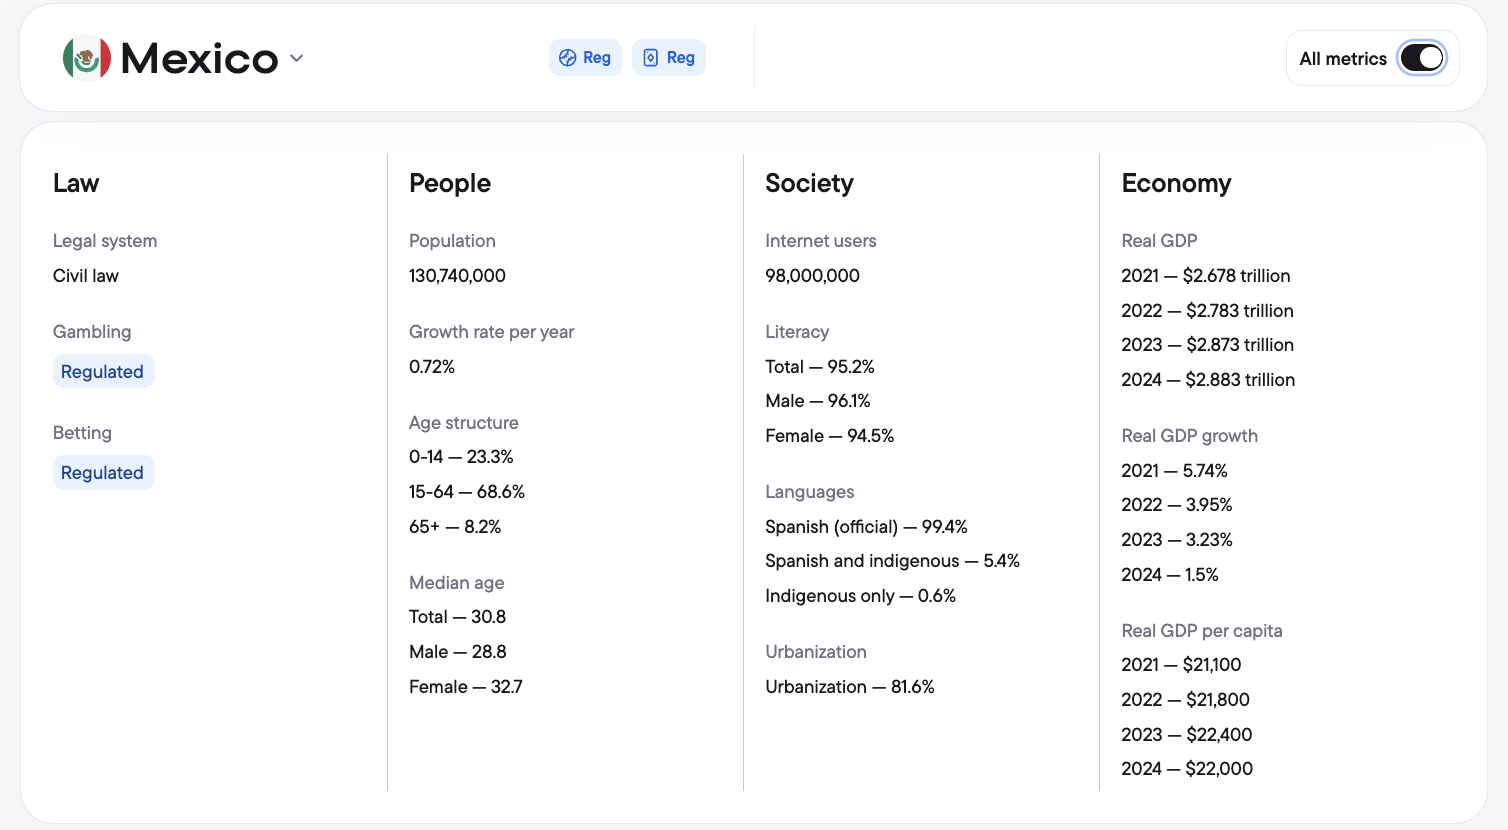This screenshot has height=830, width=1508.
Task: Select the gambling Reg chip in header
Action: pos(669,58)
